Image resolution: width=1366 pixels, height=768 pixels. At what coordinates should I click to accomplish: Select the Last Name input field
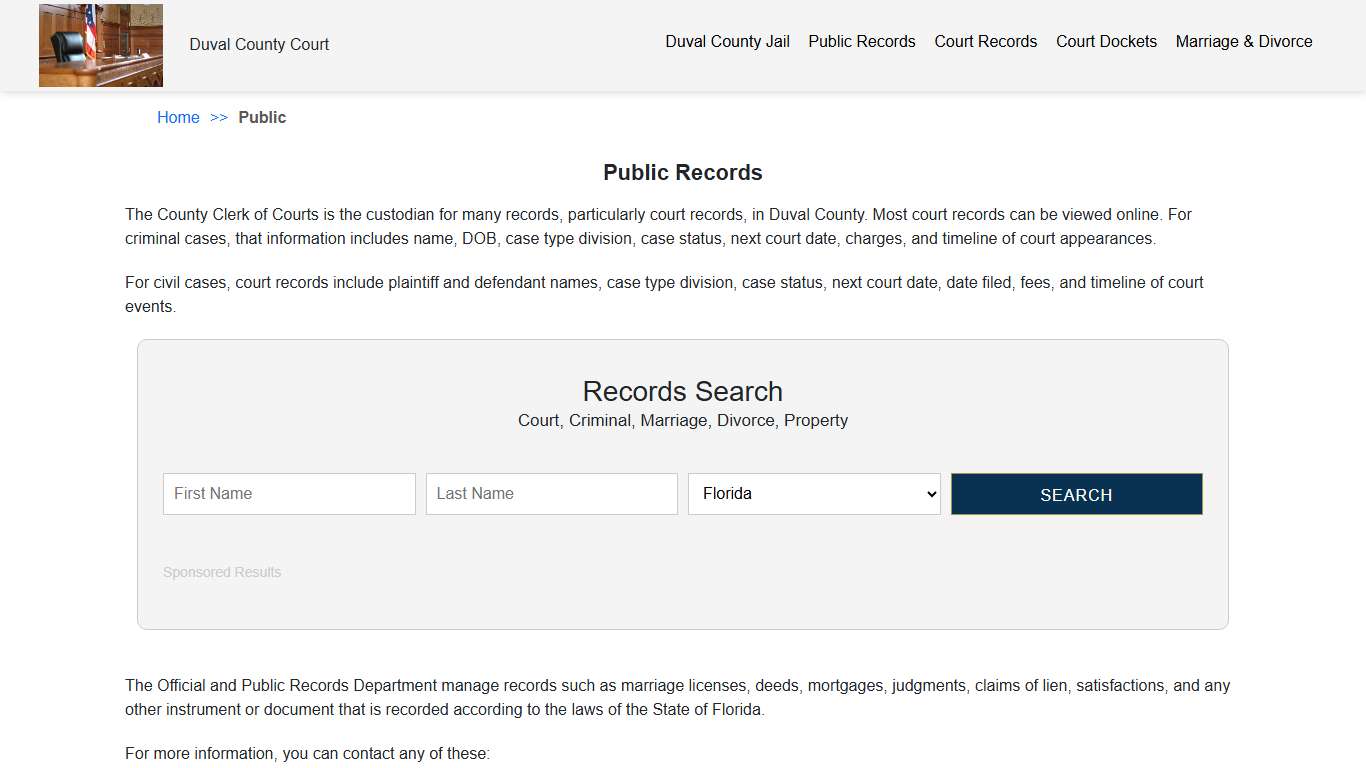551,493
